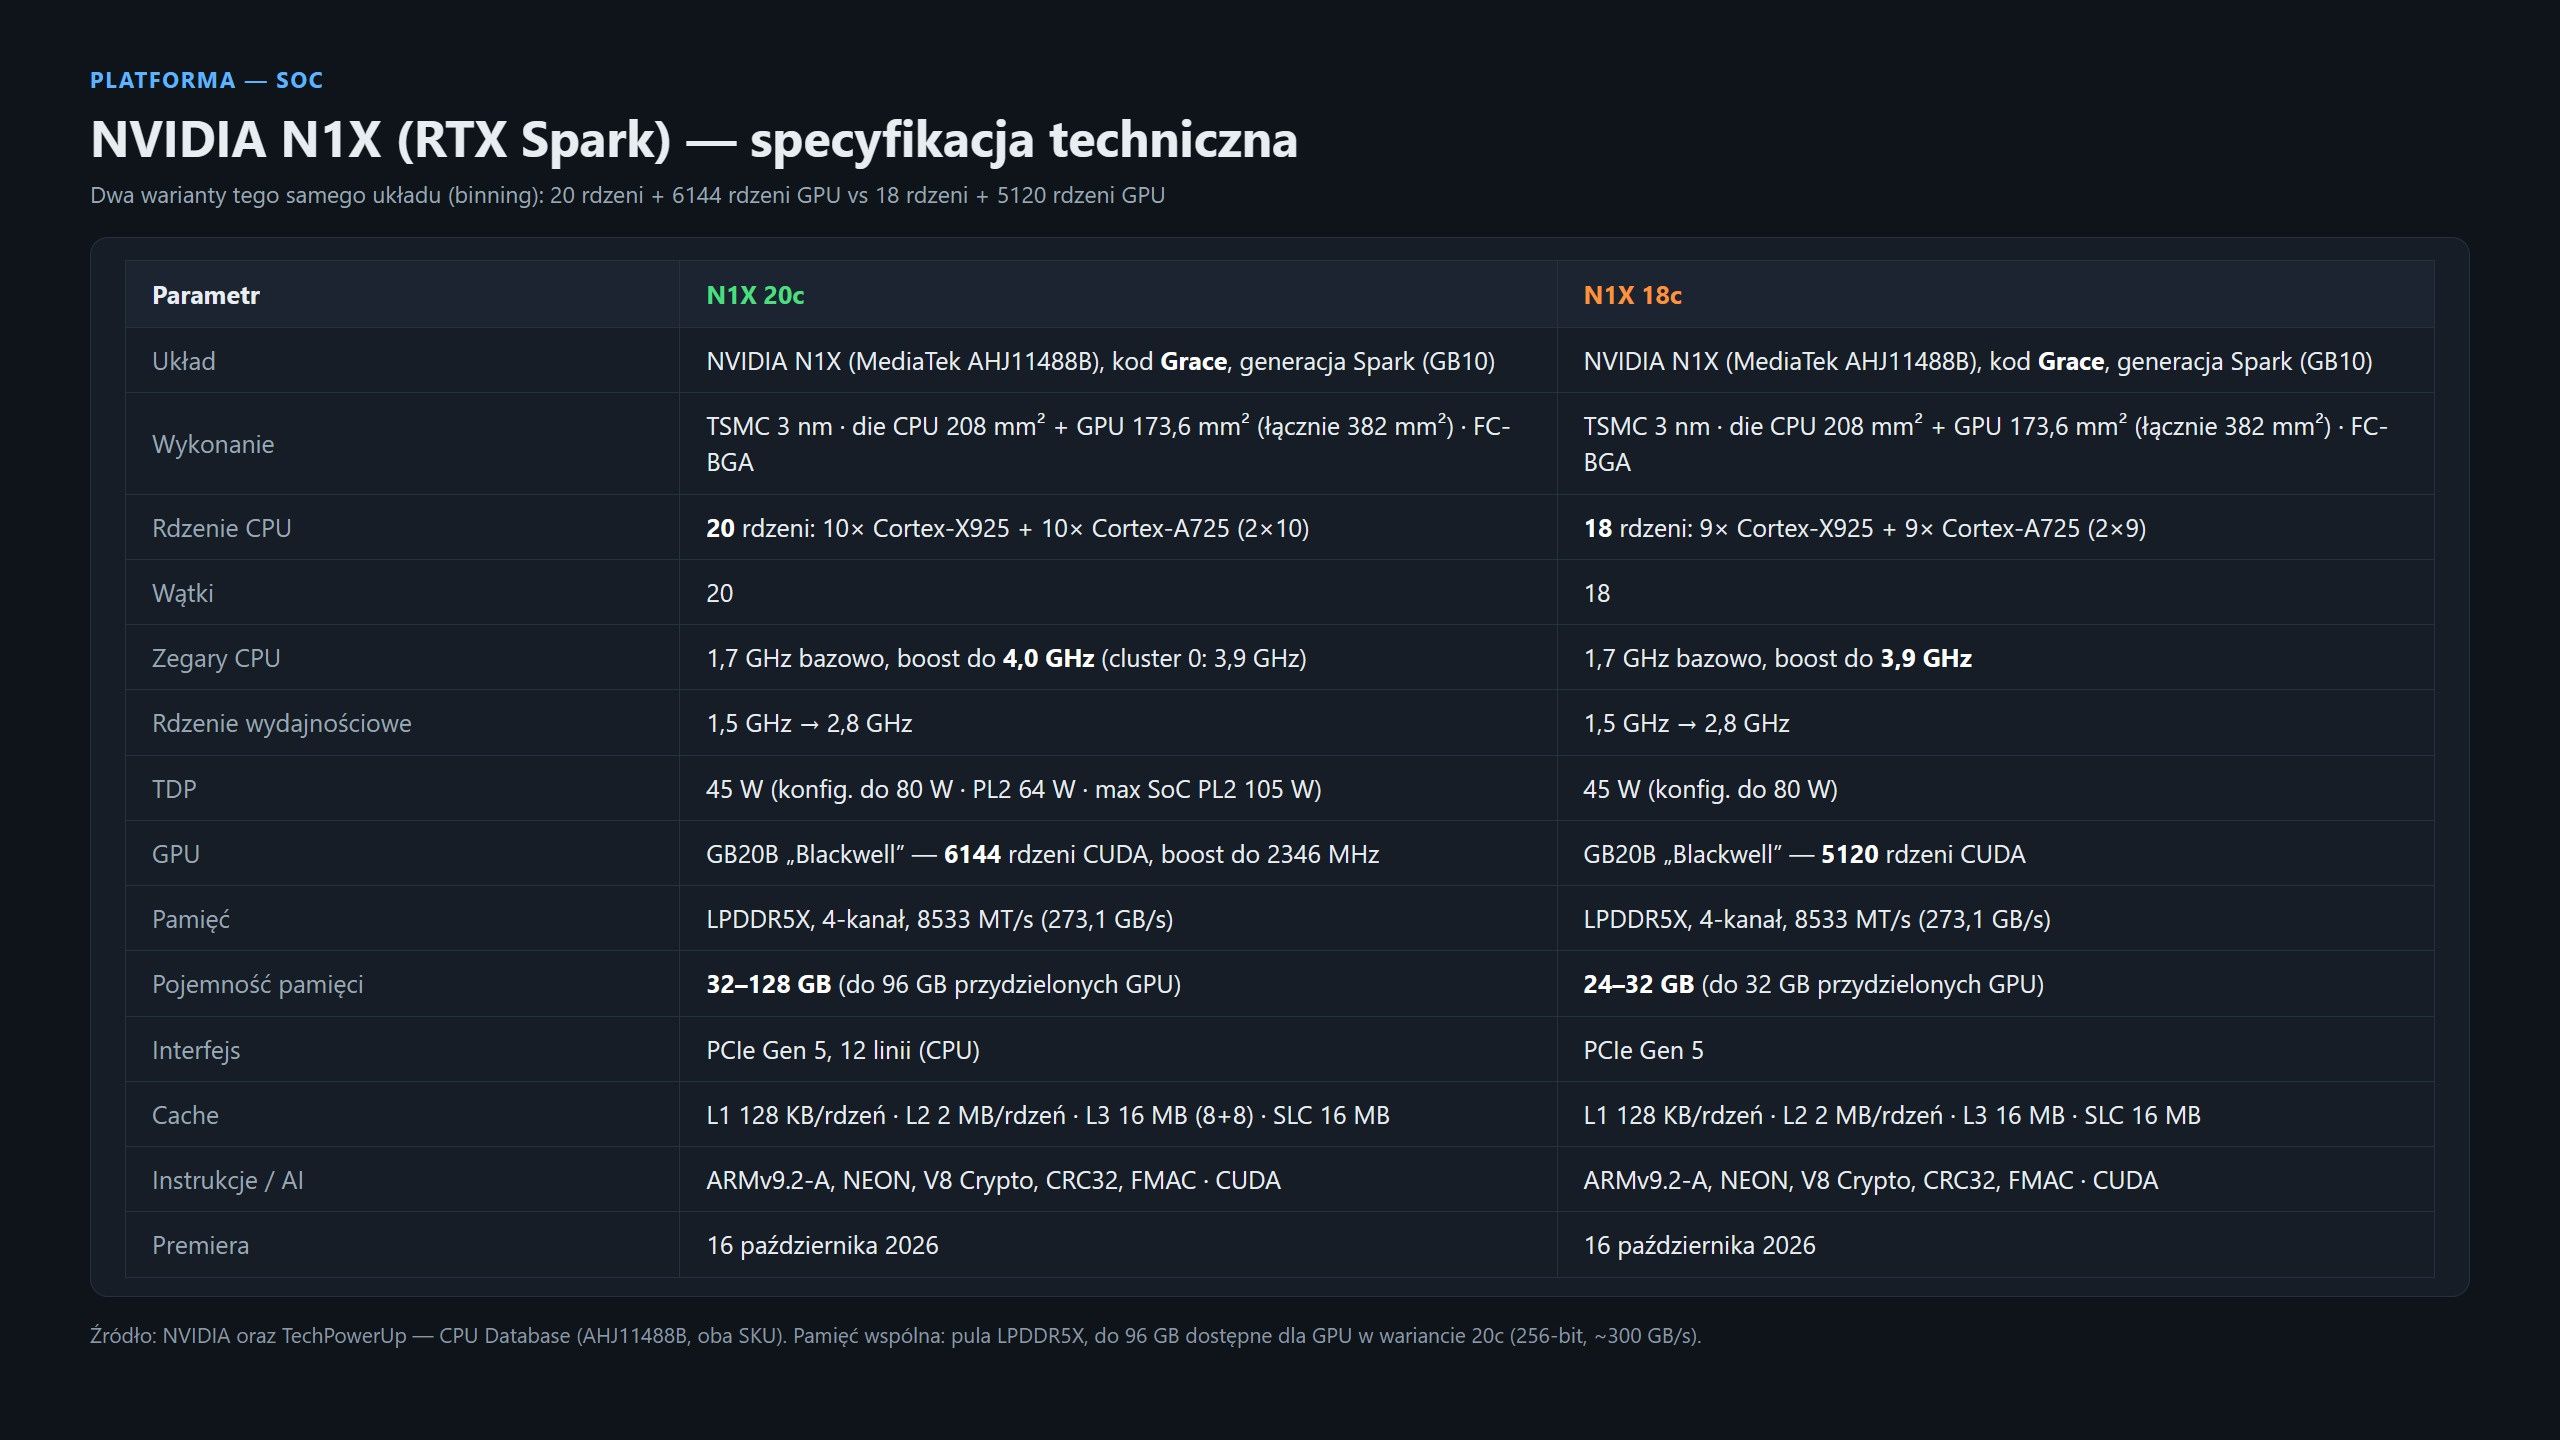Screen dimensions: 2560x1440
Task: Click the 'GPU' row label
Action: click(175, 854)
